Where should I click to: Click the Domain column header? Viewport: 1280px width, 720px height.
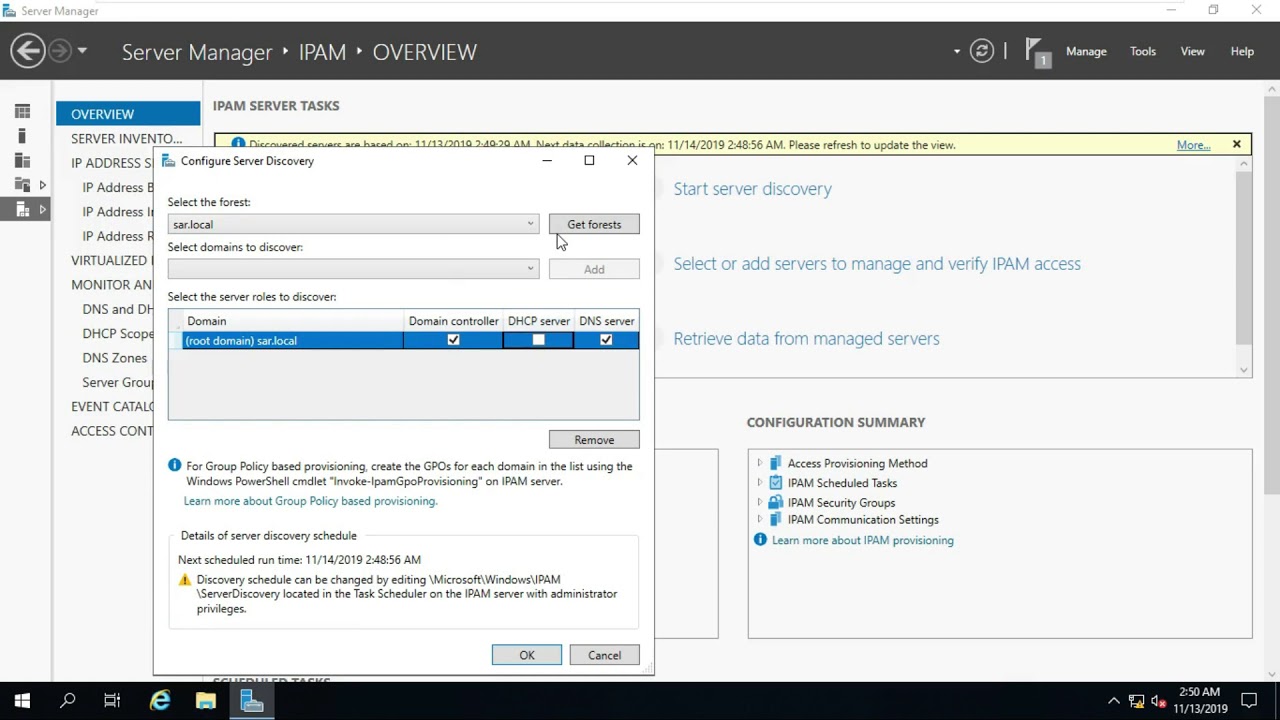[x=292, y=321]
